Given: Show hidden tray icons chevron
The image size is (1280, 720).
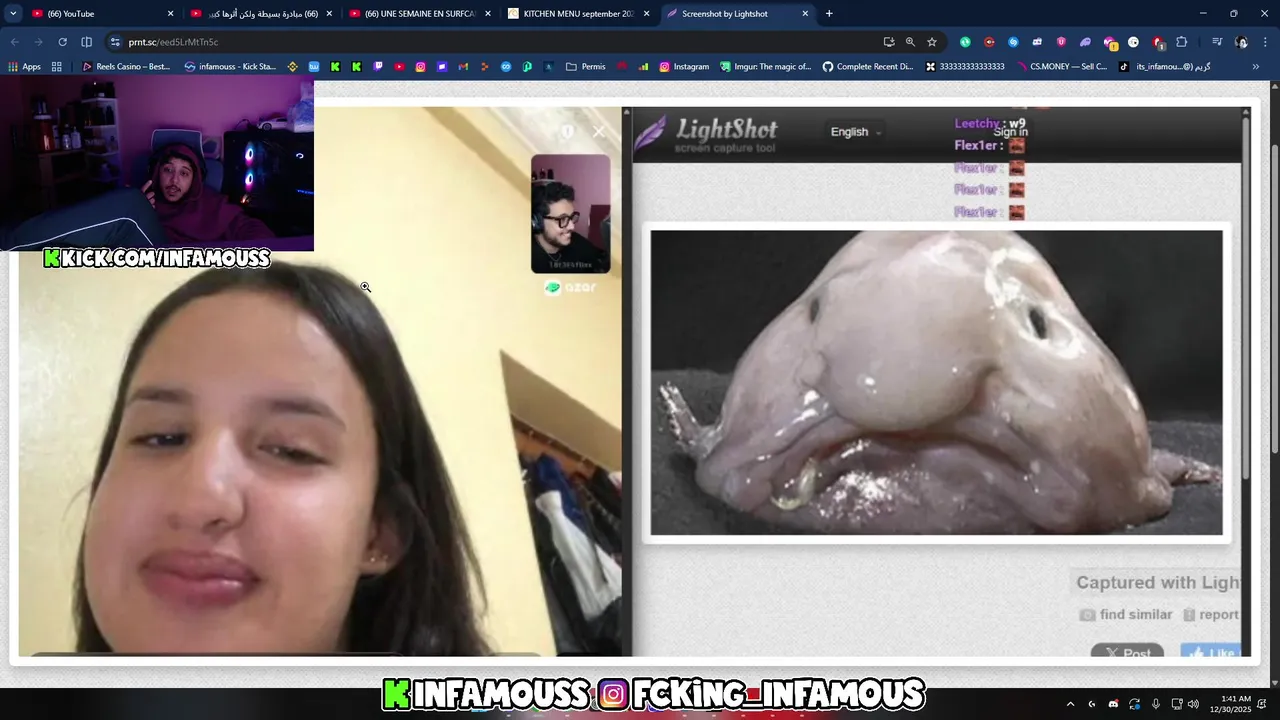Looking at the screenshot, I should coord(1070,704).
